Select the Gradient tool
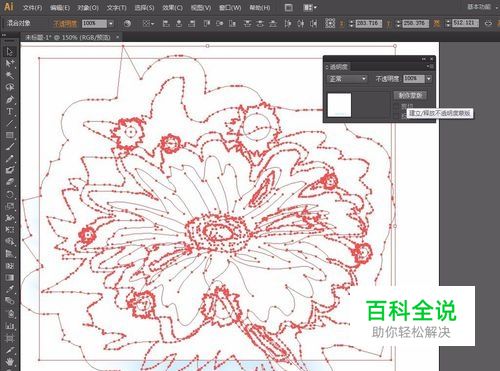This screenshot has width=500, height=371. tap(9, 277)
